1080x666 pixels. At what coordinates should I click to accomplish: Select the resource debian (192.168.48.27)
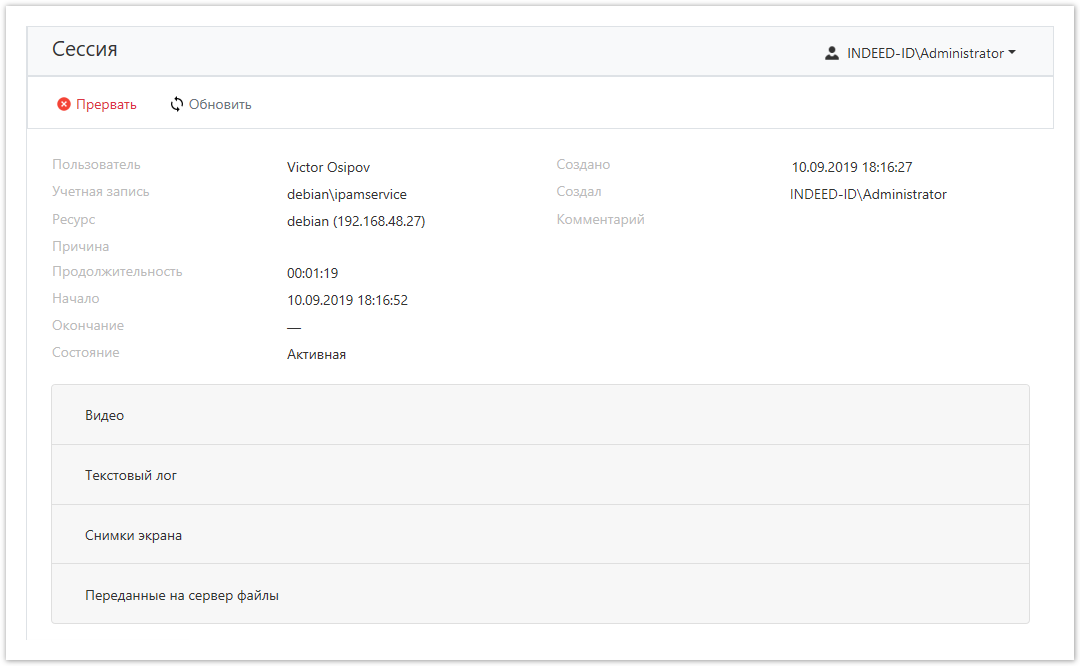[x=356, y=221]
